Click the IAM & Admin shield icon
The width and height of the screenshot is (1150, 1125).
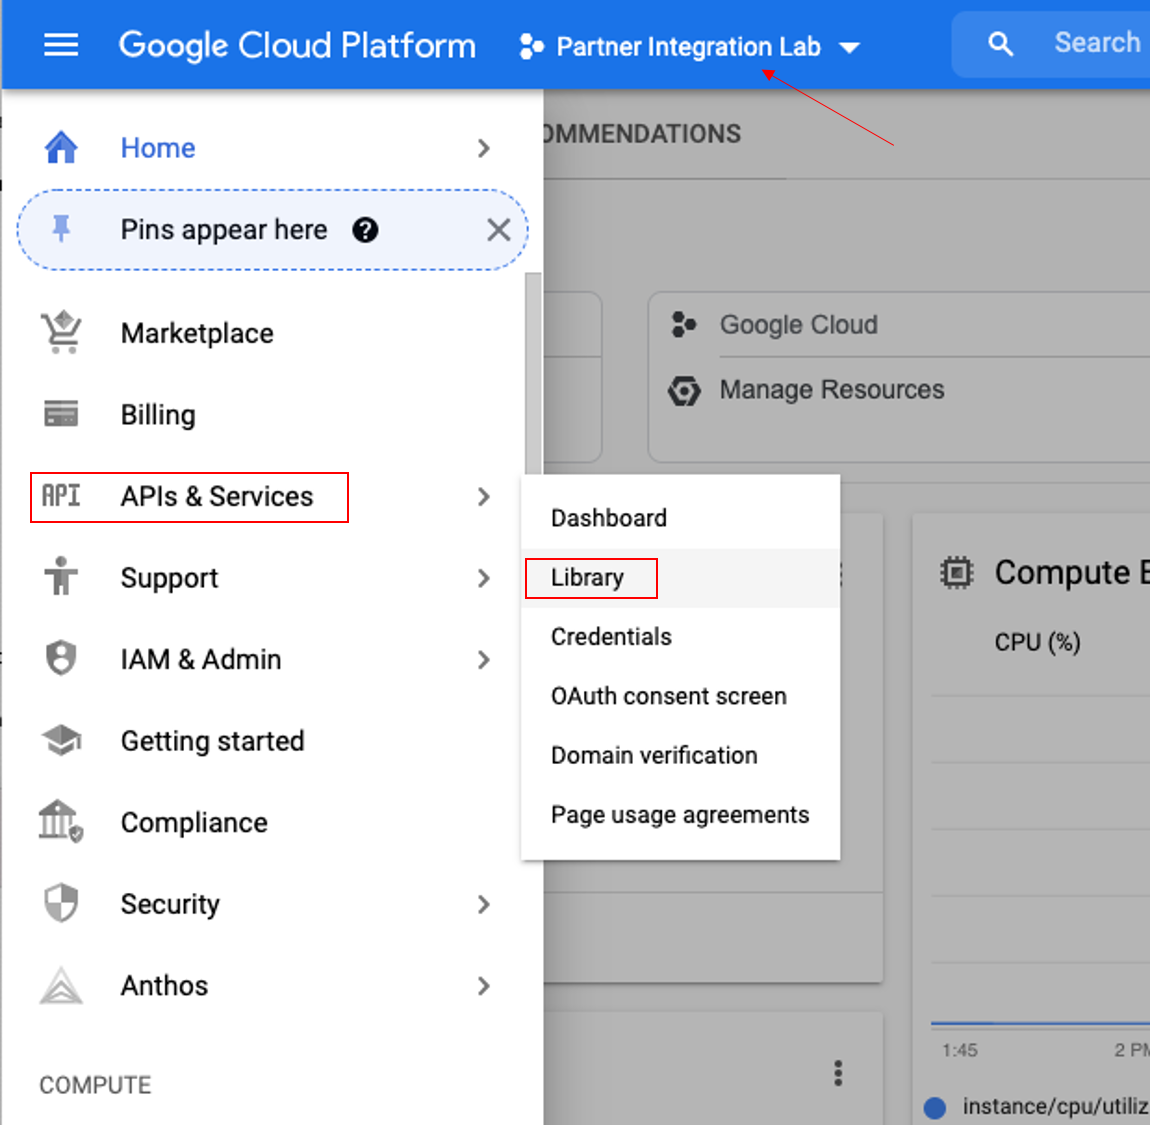coord(61,659)
